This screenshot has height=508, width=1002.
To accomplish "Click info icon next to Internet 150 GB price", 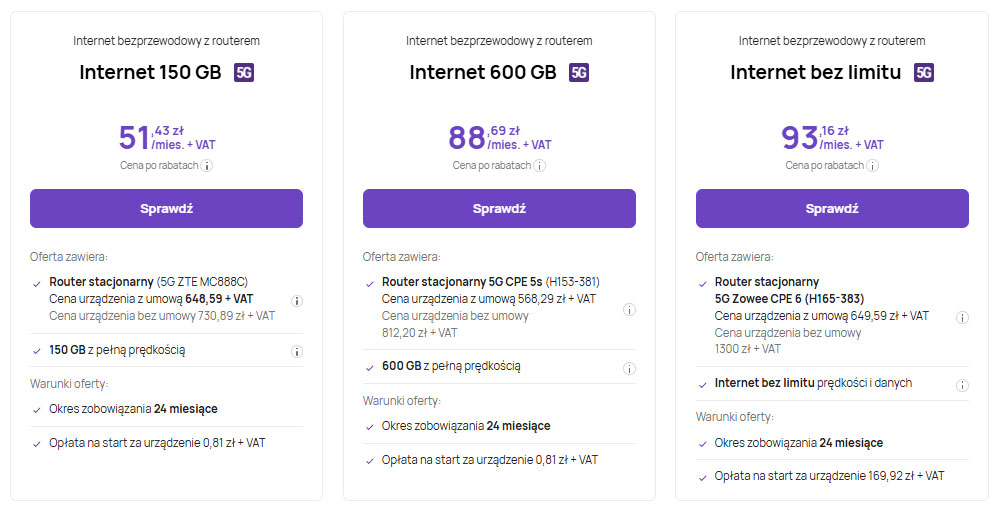I will [x=208, y=166].
